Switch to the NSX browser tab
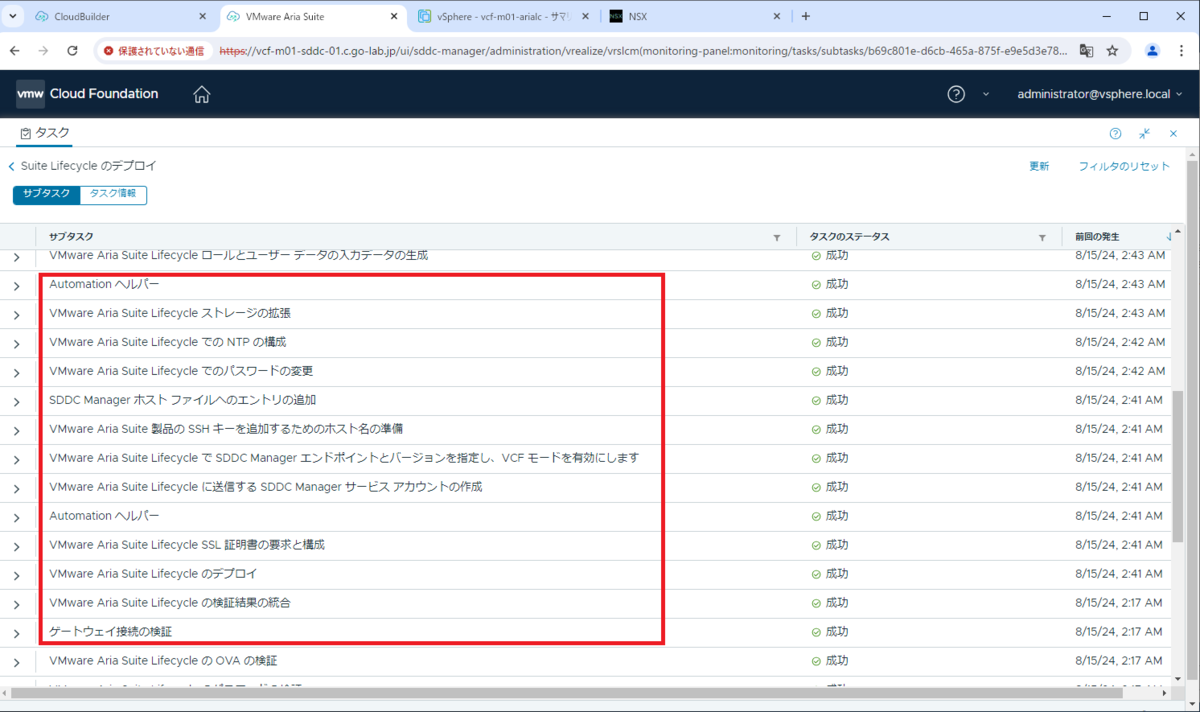 [x=695, y=16]
